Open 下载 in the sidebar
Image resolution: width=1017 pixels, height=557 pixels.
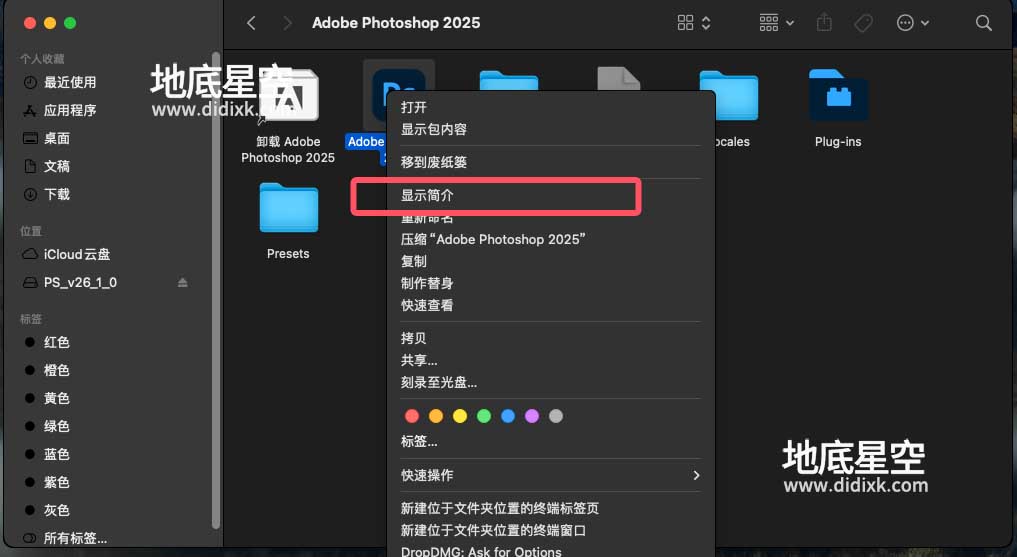[x=56, y=194]
